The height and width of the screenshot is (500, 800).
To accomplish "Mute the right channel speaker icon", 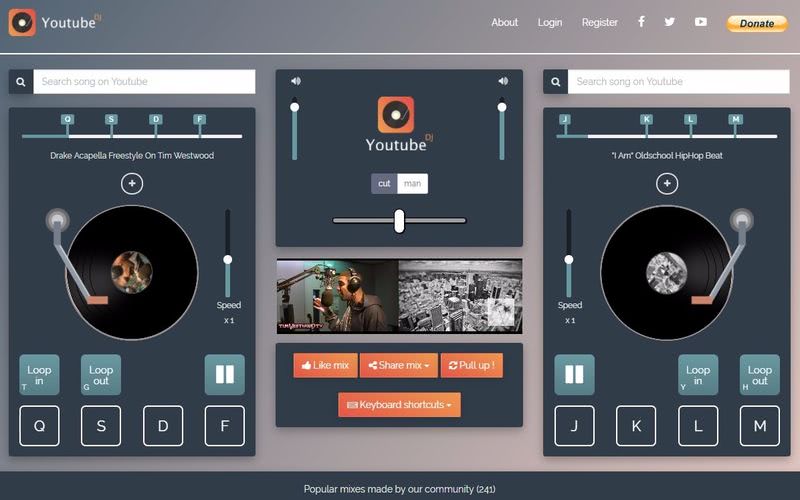I will pyautogui.click(x=503, y=81).
